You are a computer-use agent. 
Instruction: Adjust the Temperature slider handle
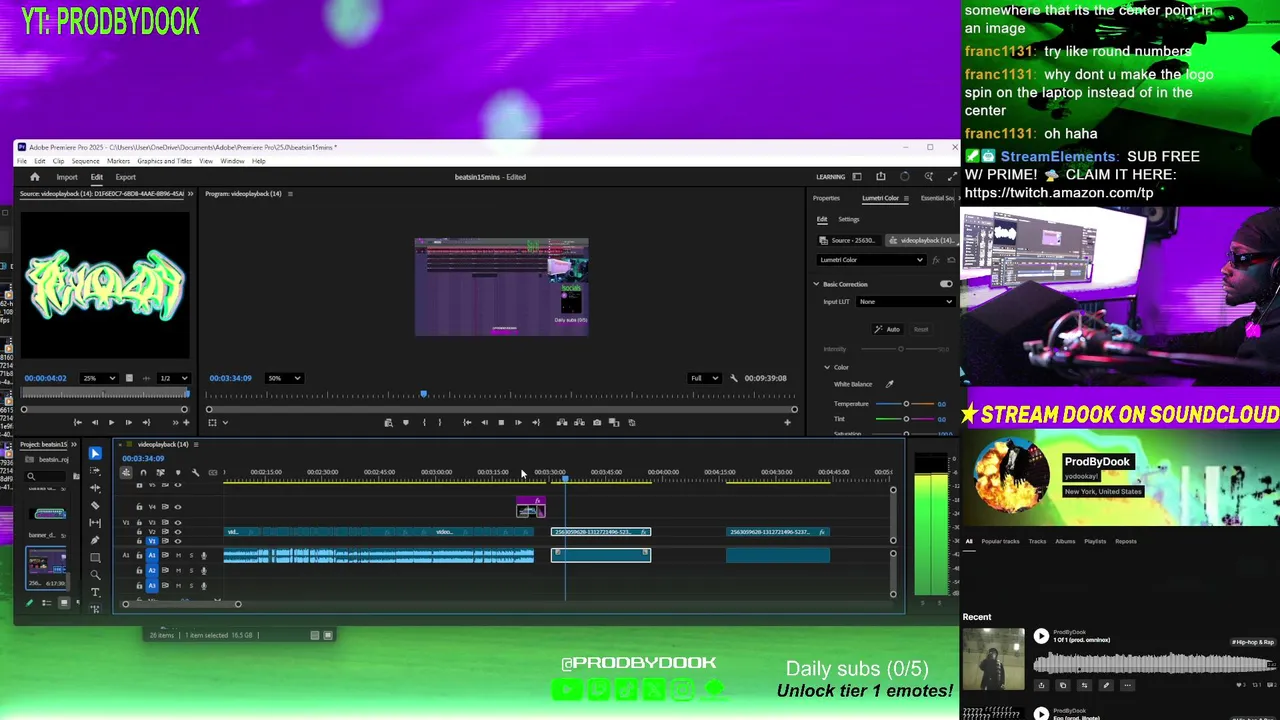click(906, 404)
